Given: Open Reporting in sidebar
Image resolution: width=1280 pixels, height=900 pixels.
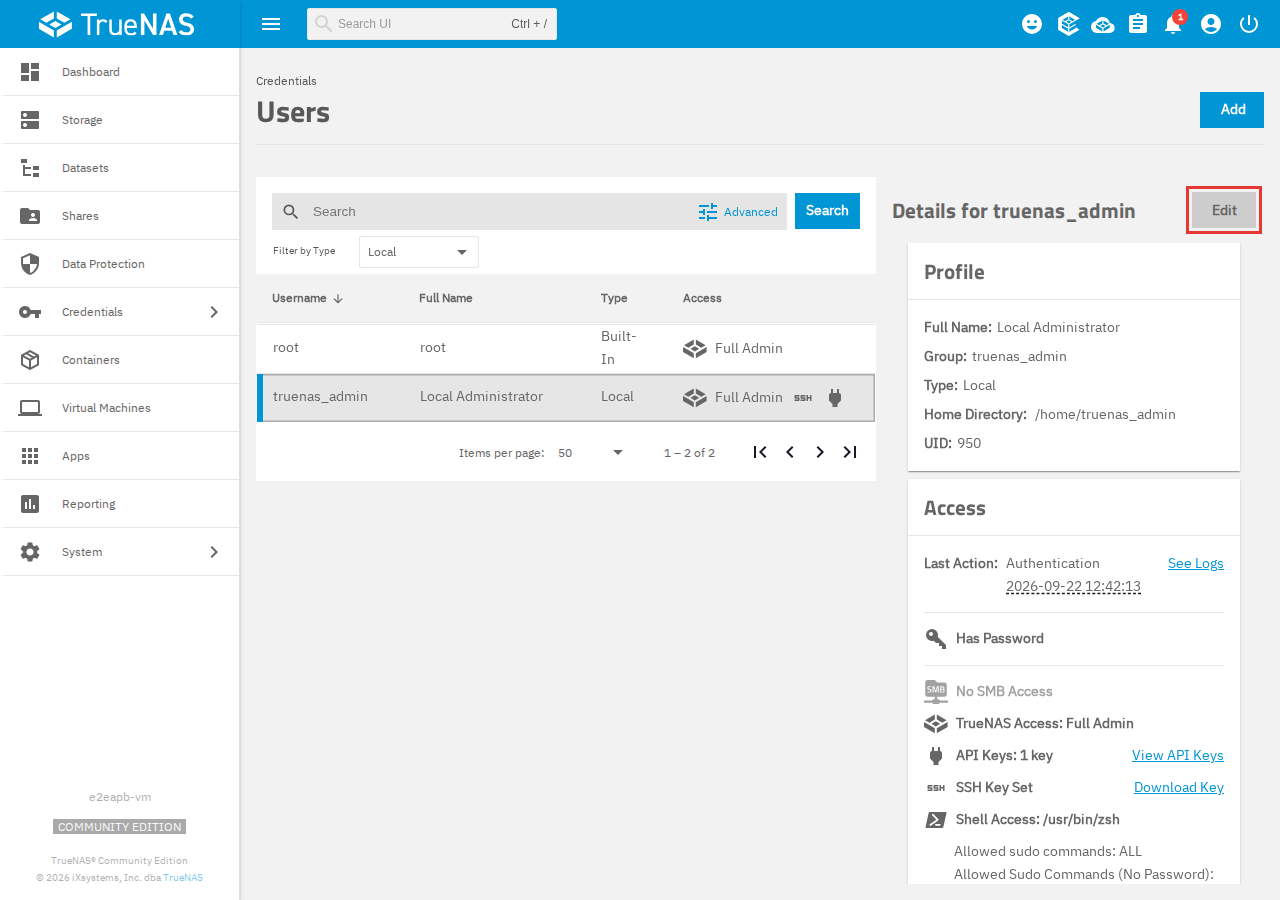Looking at the screenshot, I should (x=120, y=504).
